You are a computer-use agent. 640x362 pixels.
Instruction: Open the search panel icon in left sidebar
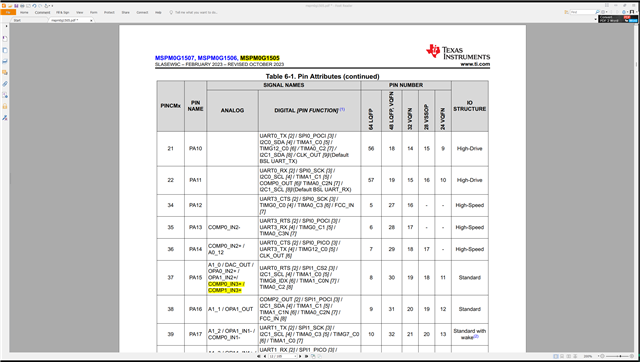pyautogui.click(x=5, y=95)
